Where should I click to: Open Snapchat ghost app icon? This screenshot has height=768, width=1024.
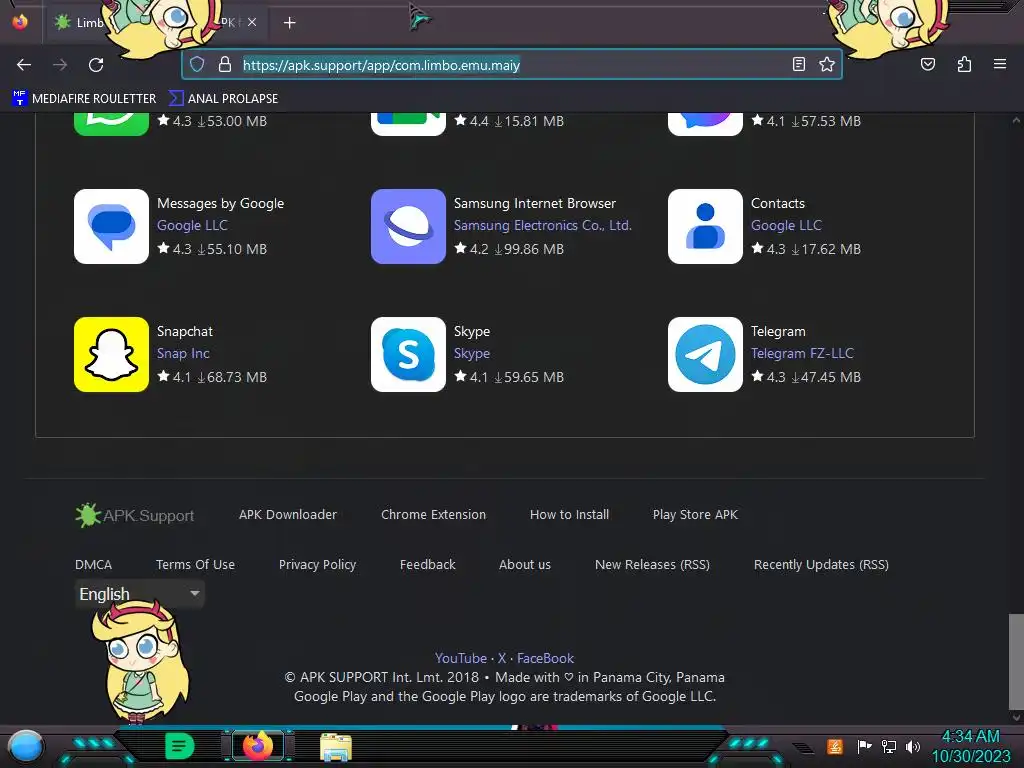[112, 355]
